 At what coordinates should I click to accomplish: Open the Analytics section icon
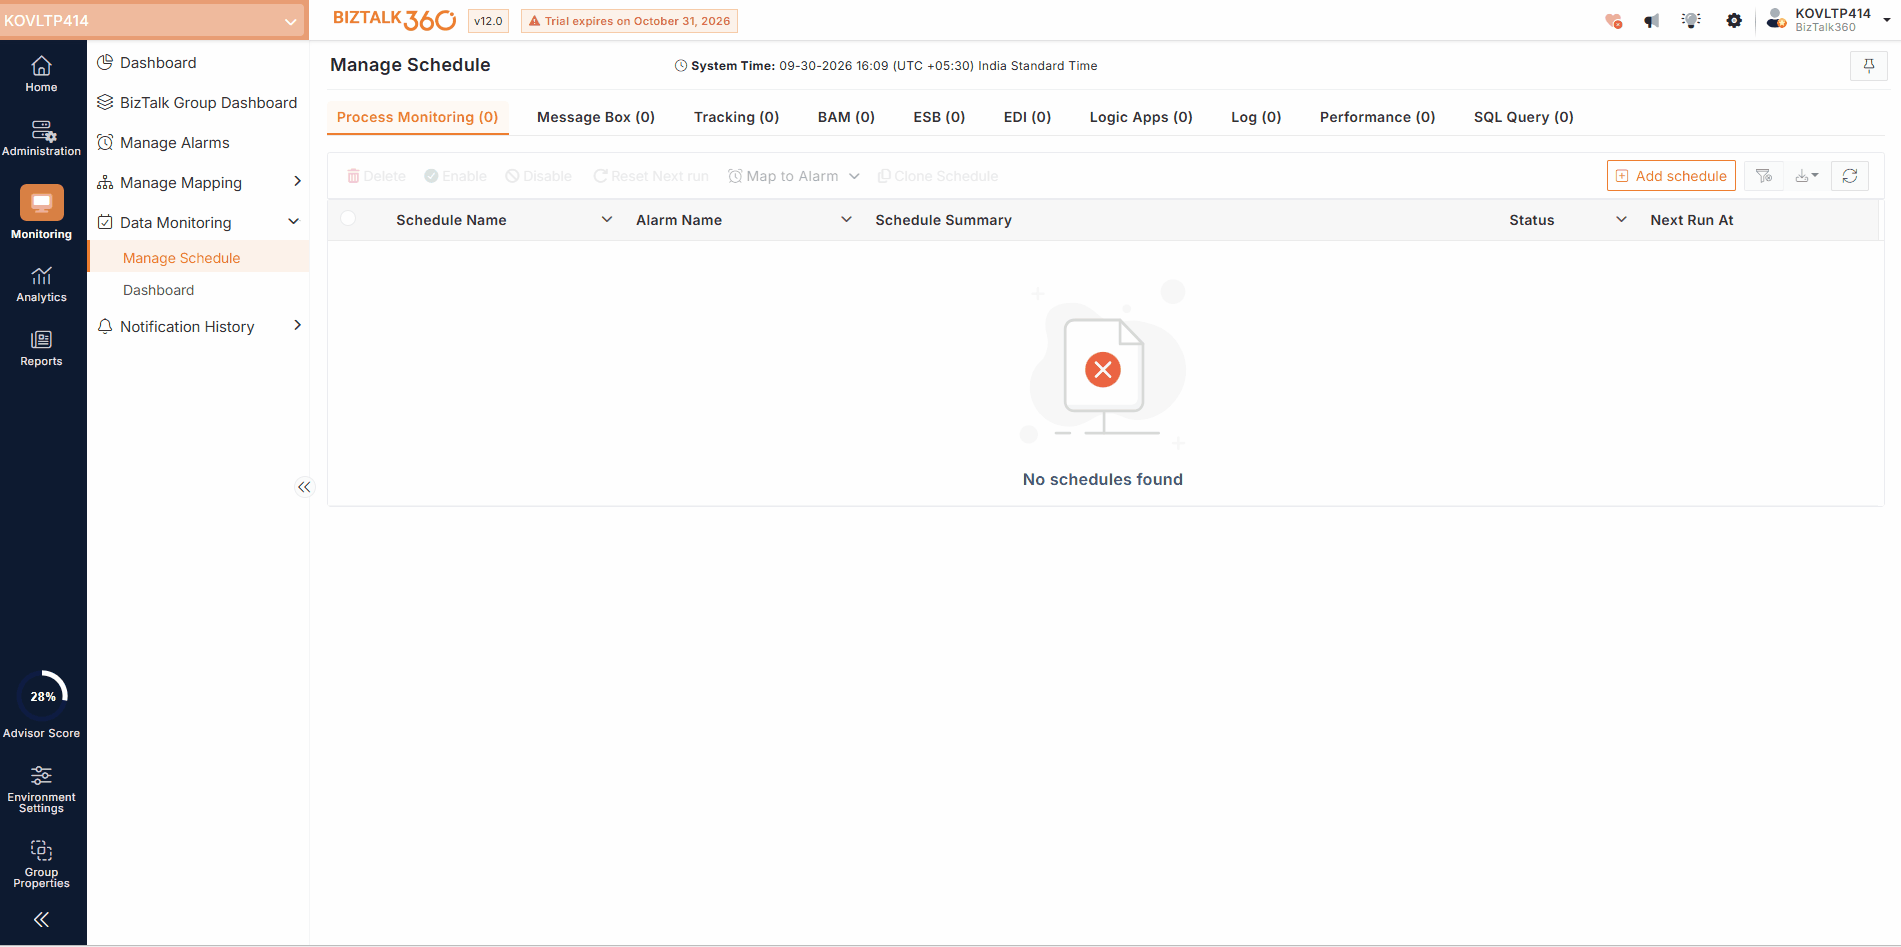point(41,285)
